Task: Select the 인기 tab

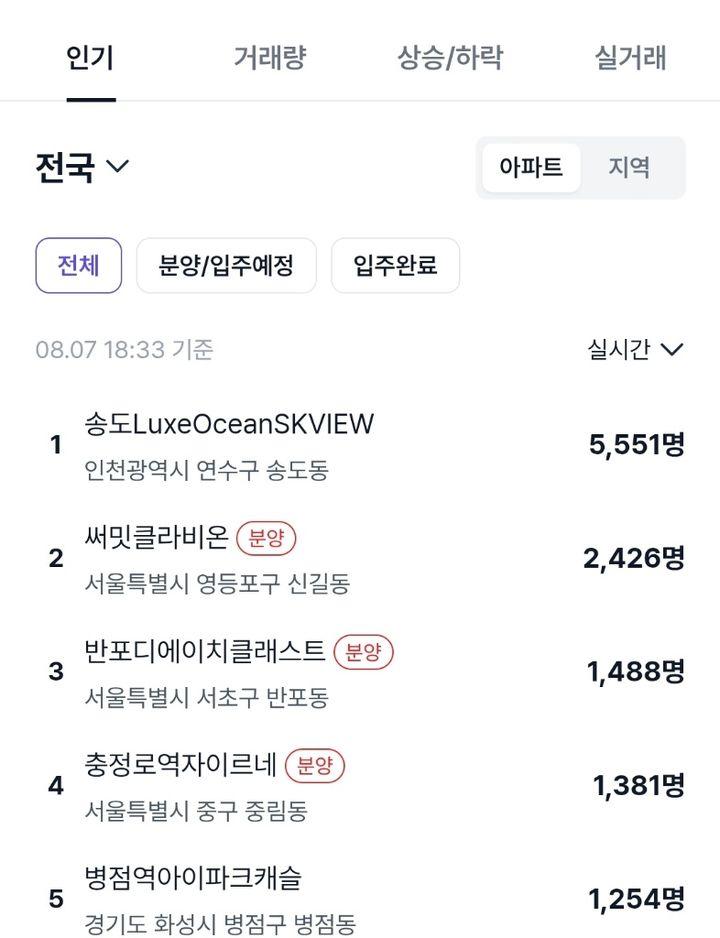Action: (90, 58)
